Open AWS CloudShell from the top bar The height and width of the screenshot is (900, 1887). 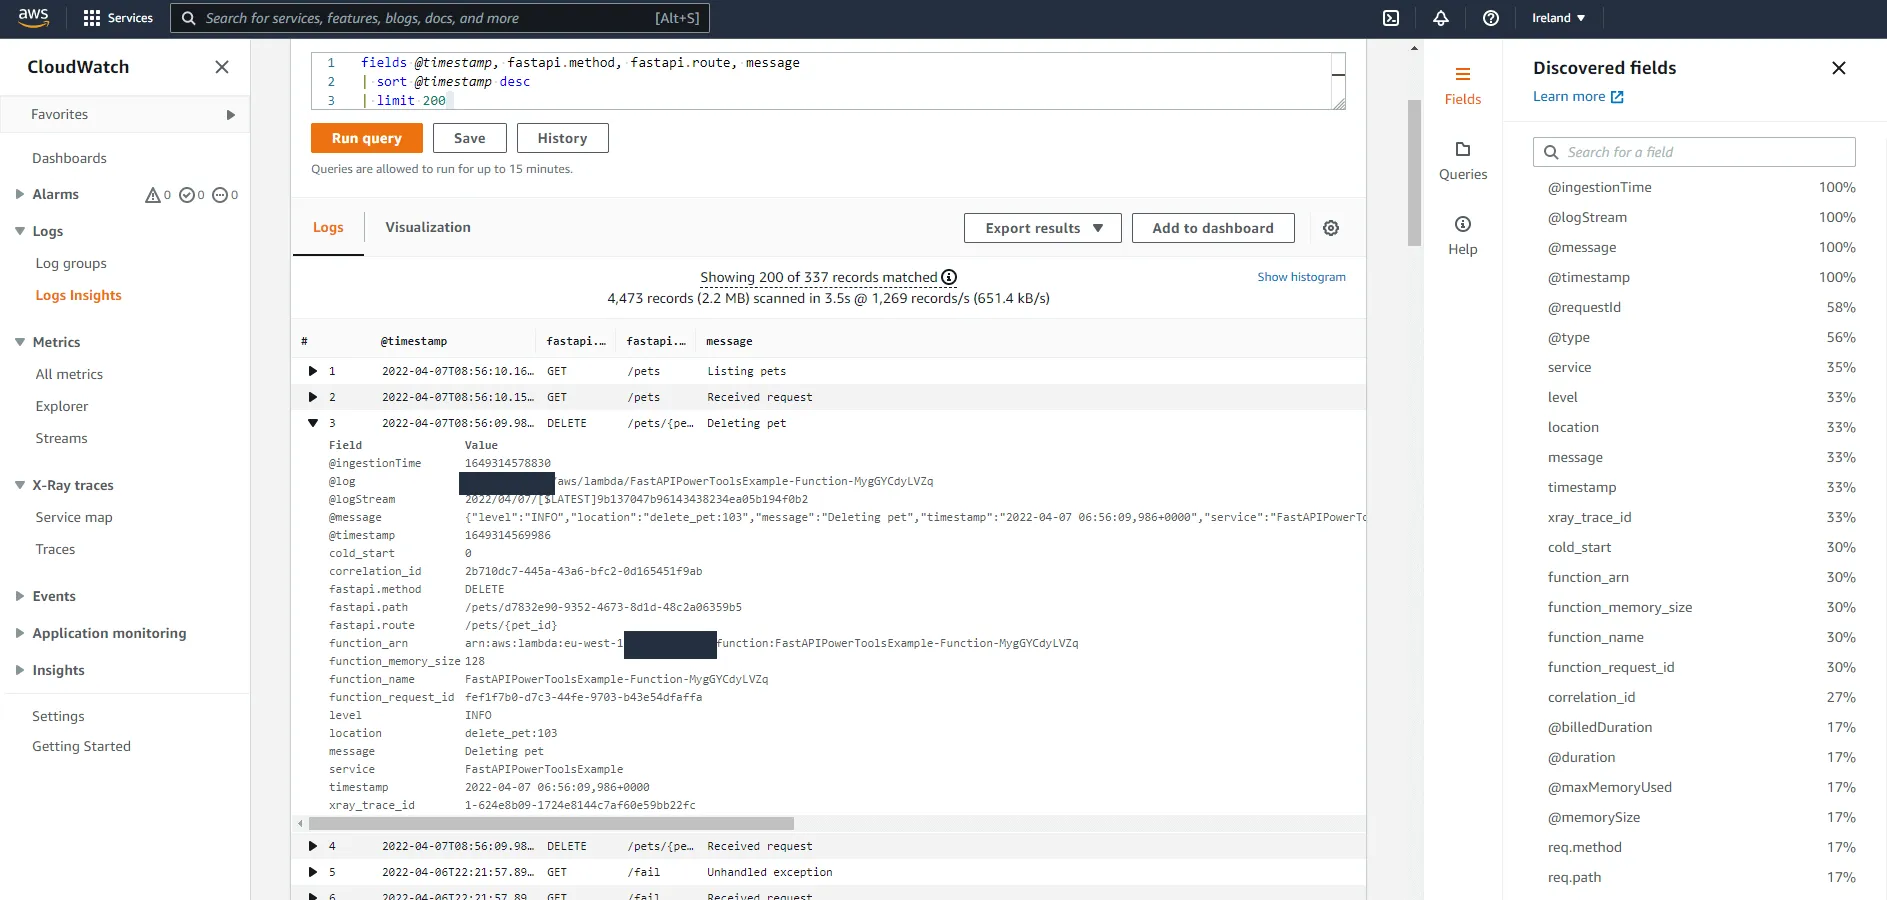[1390, 17]
